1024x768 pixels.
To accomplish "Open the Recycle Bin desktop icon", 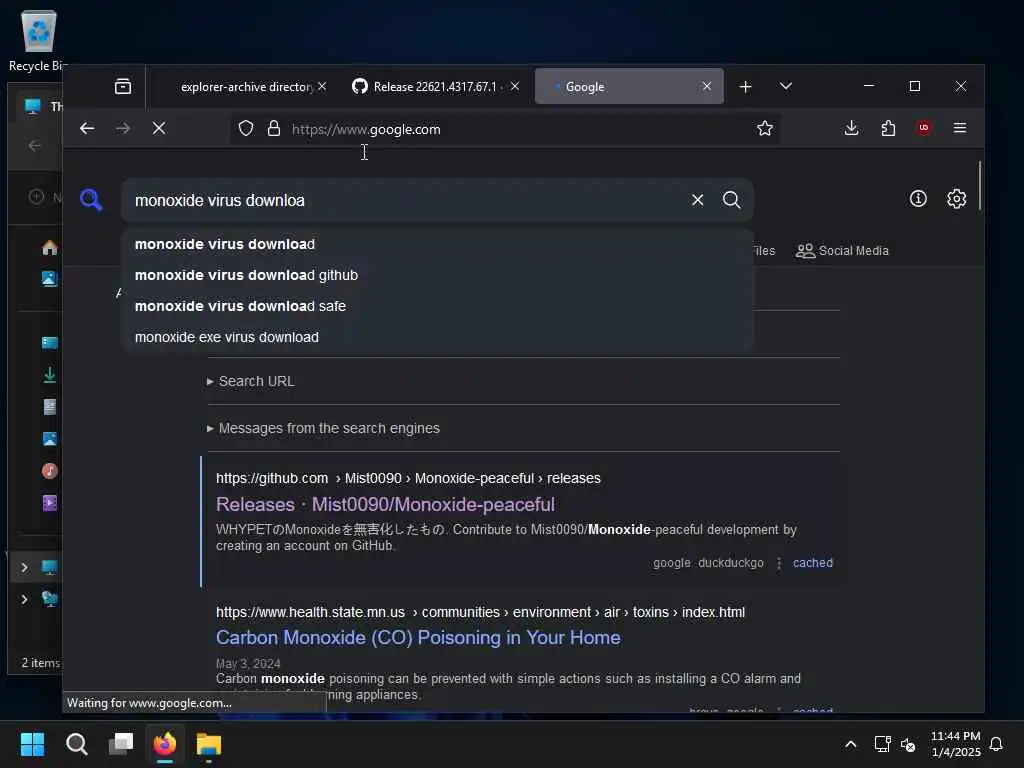I will click(x=39, y=40).
